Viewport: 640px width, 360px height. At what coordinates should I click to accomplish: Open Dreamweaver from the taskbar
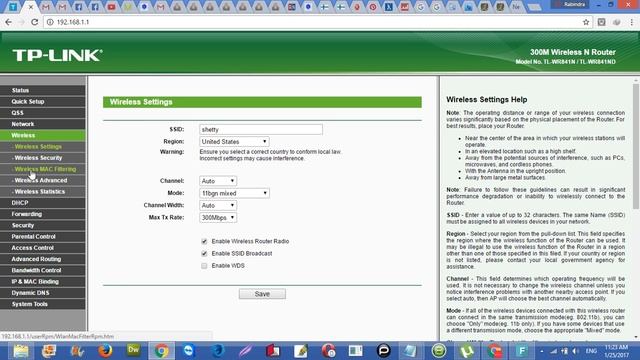click(x=133, y=351)
